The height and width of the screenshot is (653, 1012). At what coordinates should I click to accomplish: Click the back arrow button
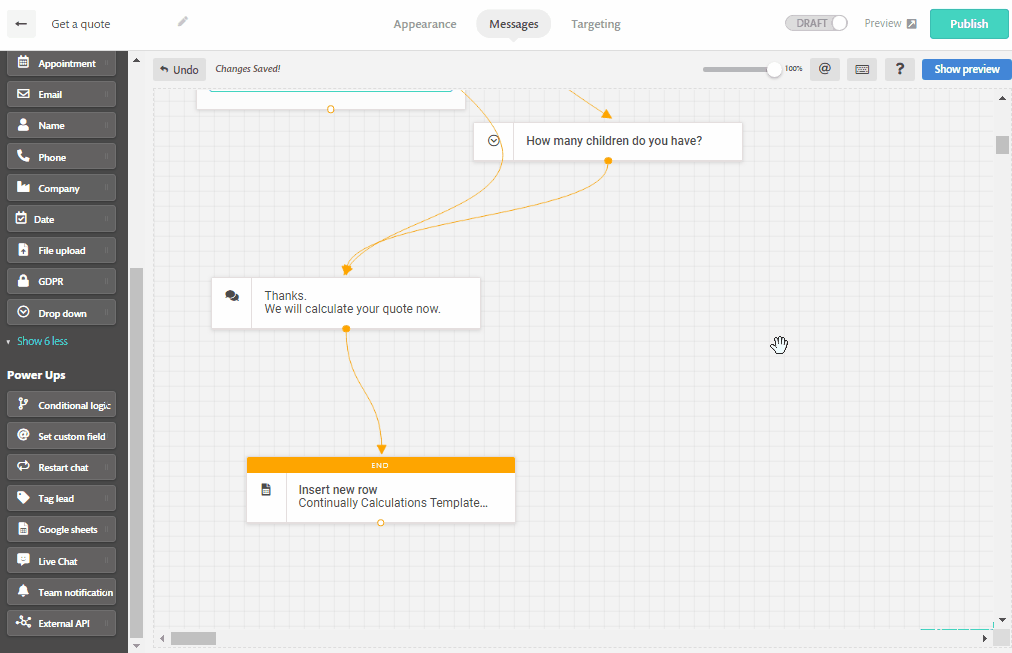point(21,24)
